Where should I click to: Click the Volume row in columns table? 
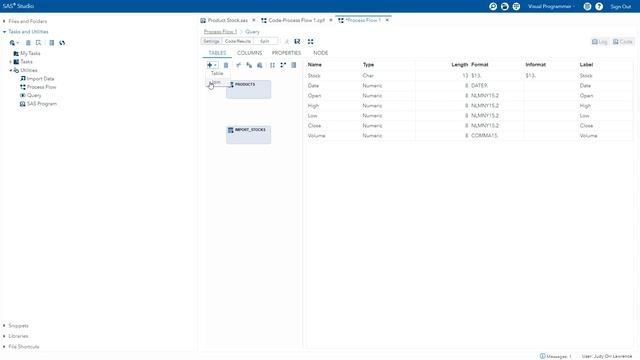pos(468,136)
